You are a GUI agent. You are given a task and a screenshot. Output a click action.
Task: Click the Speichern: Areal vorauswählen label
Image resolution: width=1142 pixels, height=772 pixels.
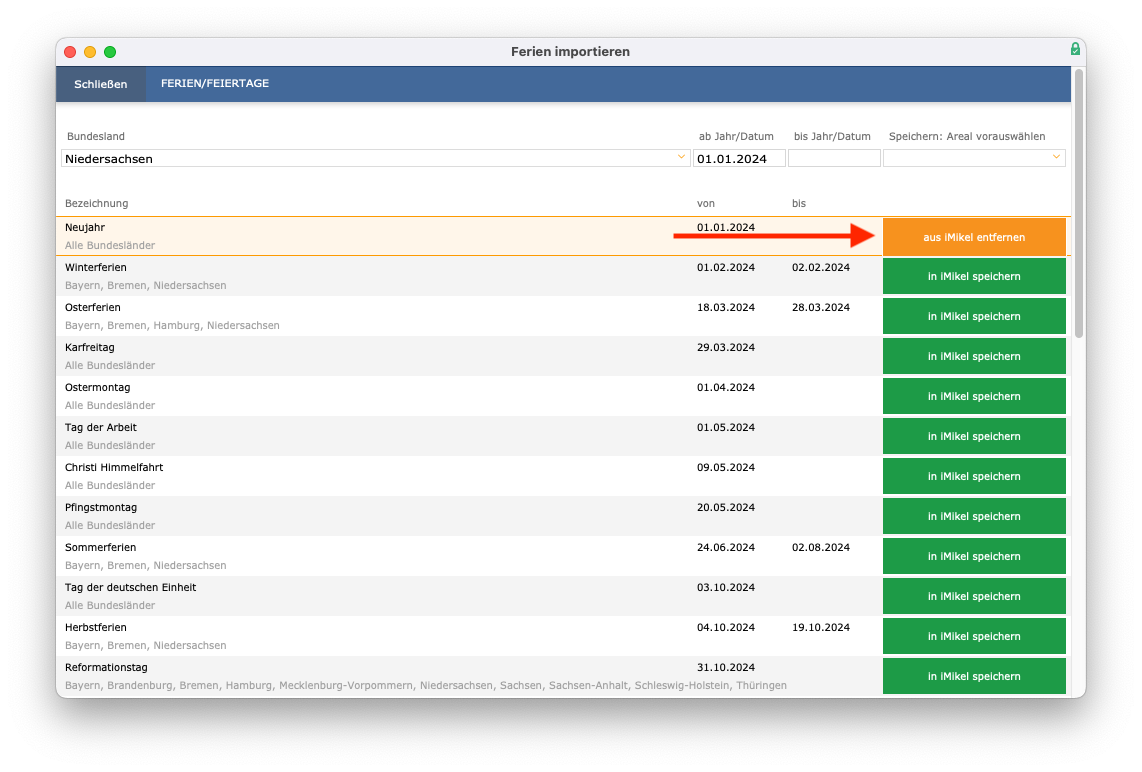click(966, 136)
